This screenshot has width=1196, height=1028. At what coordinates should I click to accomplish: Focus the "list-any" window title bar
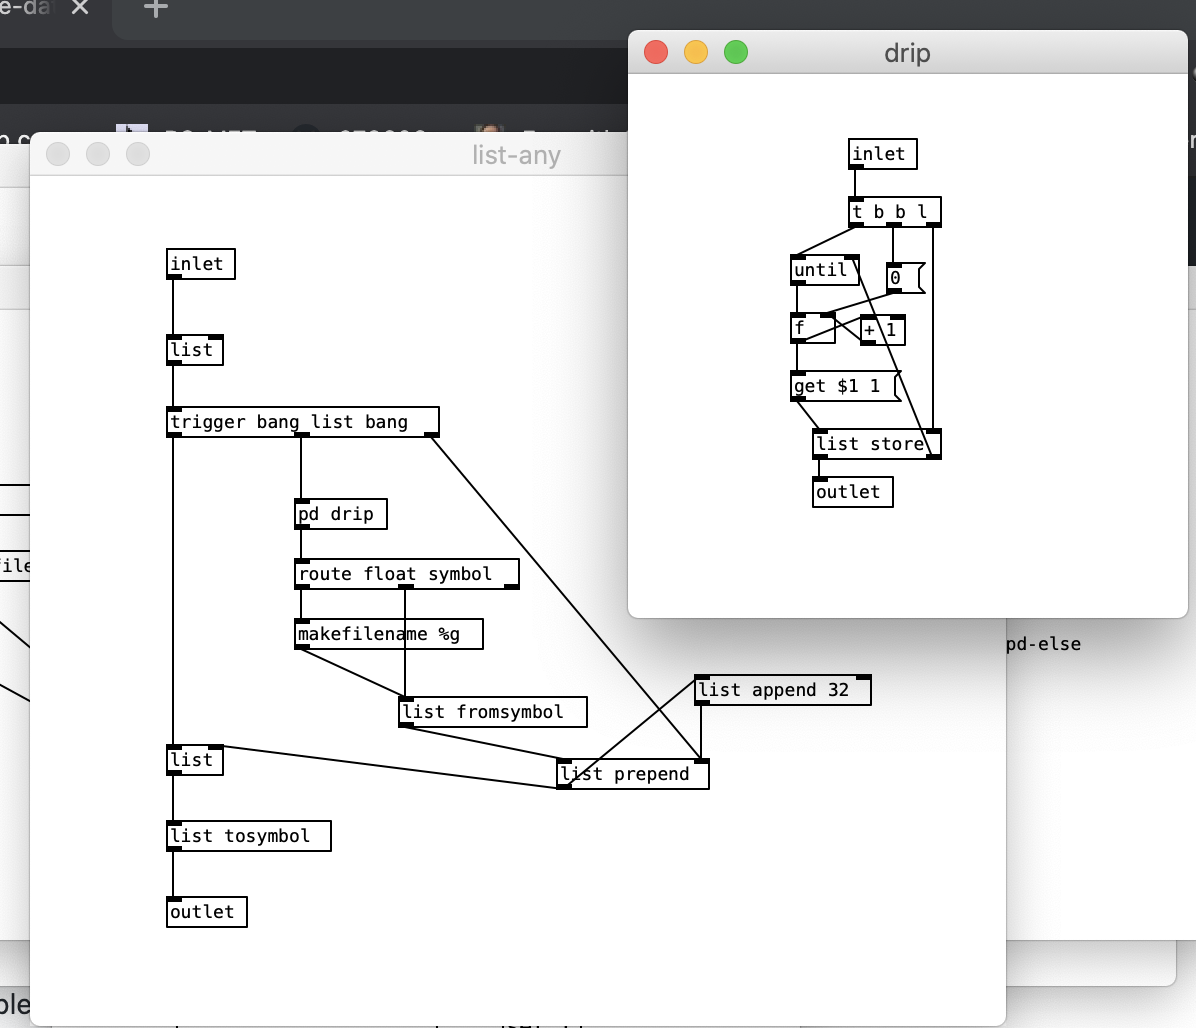[x=516, y=154]
